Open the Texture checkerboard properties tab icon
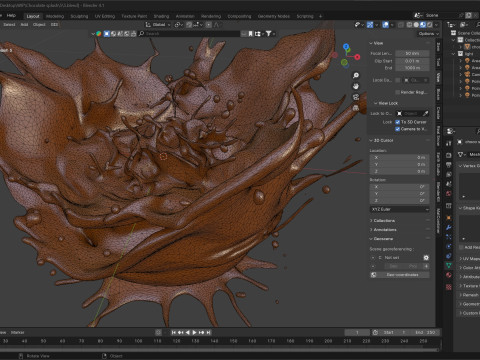 pos(449,287)
